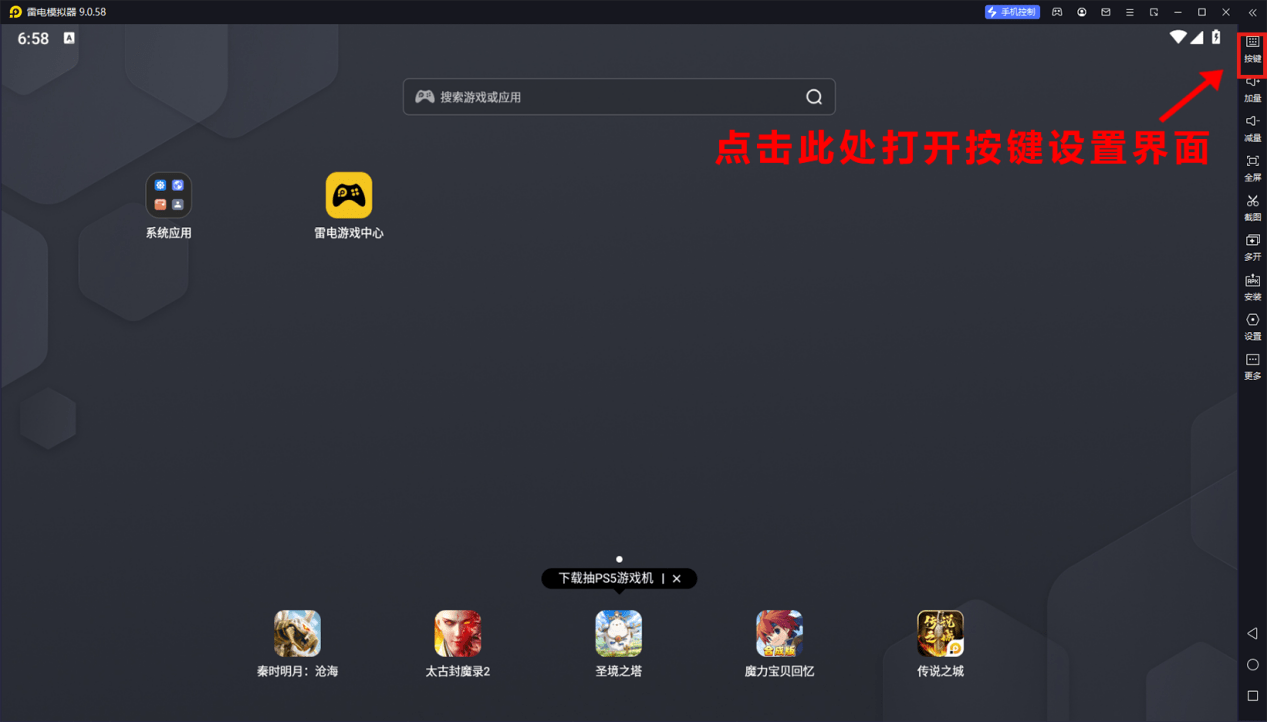Screen dimensions: 1267x722
Task: Open the user account icon in title bar
Action: pos(1081,12)
